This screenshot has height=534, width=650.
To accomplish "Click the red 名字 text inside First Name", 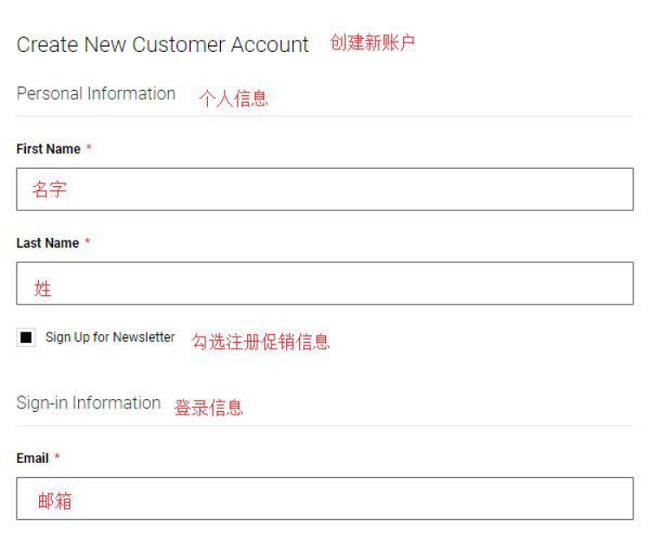I will pos(49,189).
